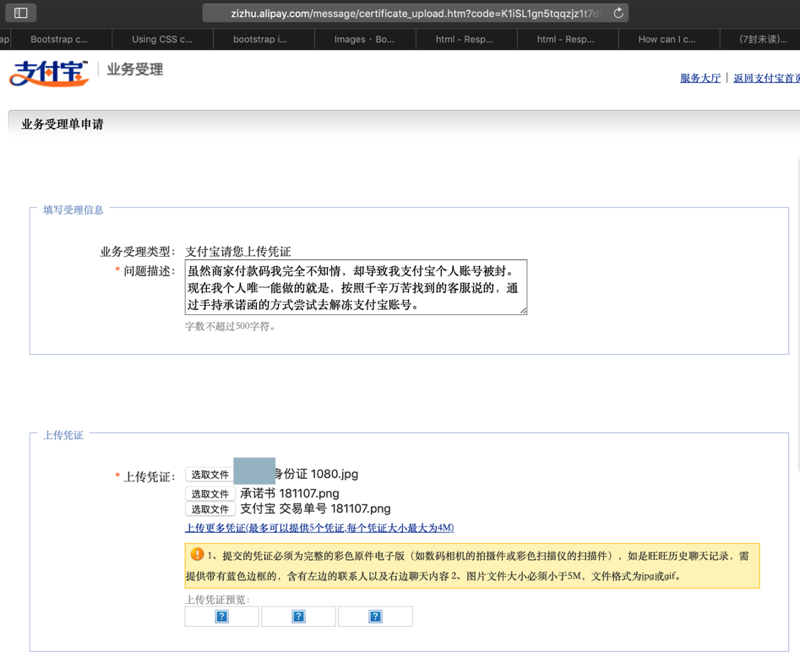
Task: Click 选取文件 button for 支付宝 交易单号 181107.png
Action: (210, 509)
